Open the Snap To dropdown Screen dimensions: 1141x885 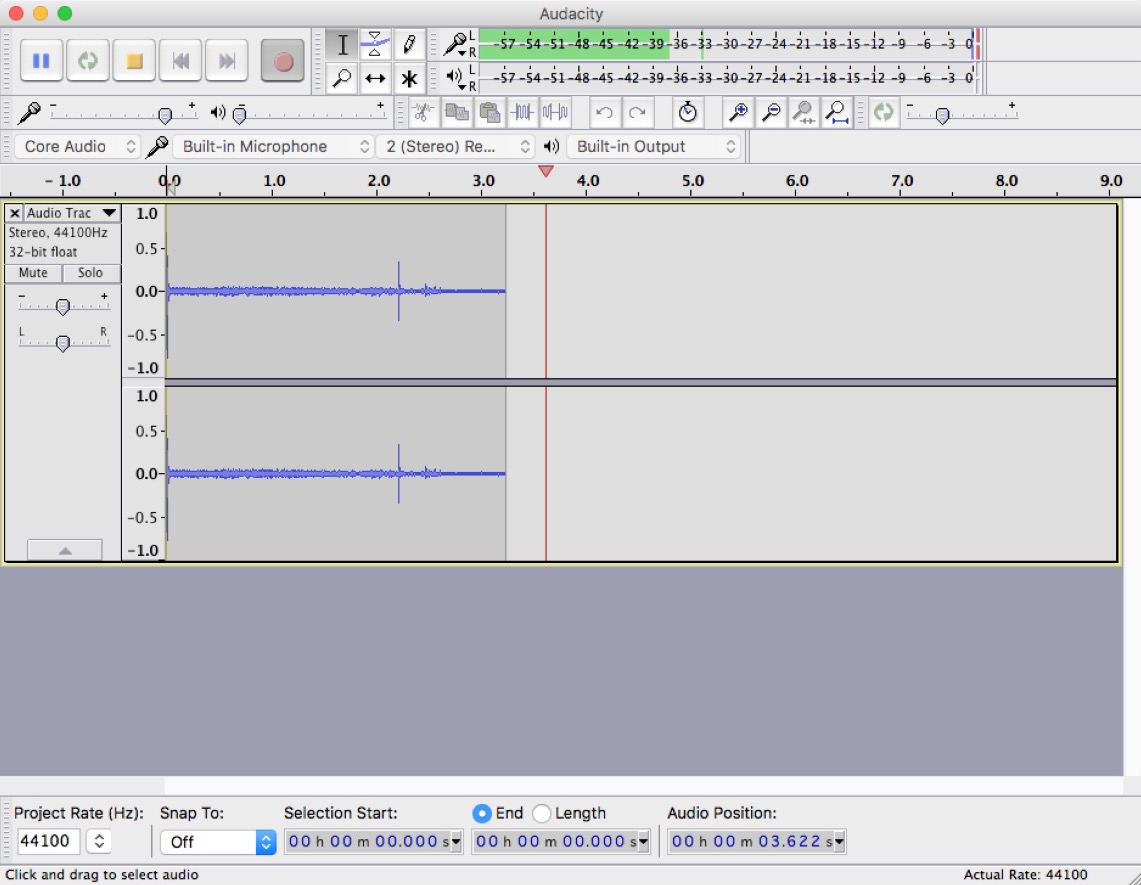pyautogui.click(x=218, y=842)
